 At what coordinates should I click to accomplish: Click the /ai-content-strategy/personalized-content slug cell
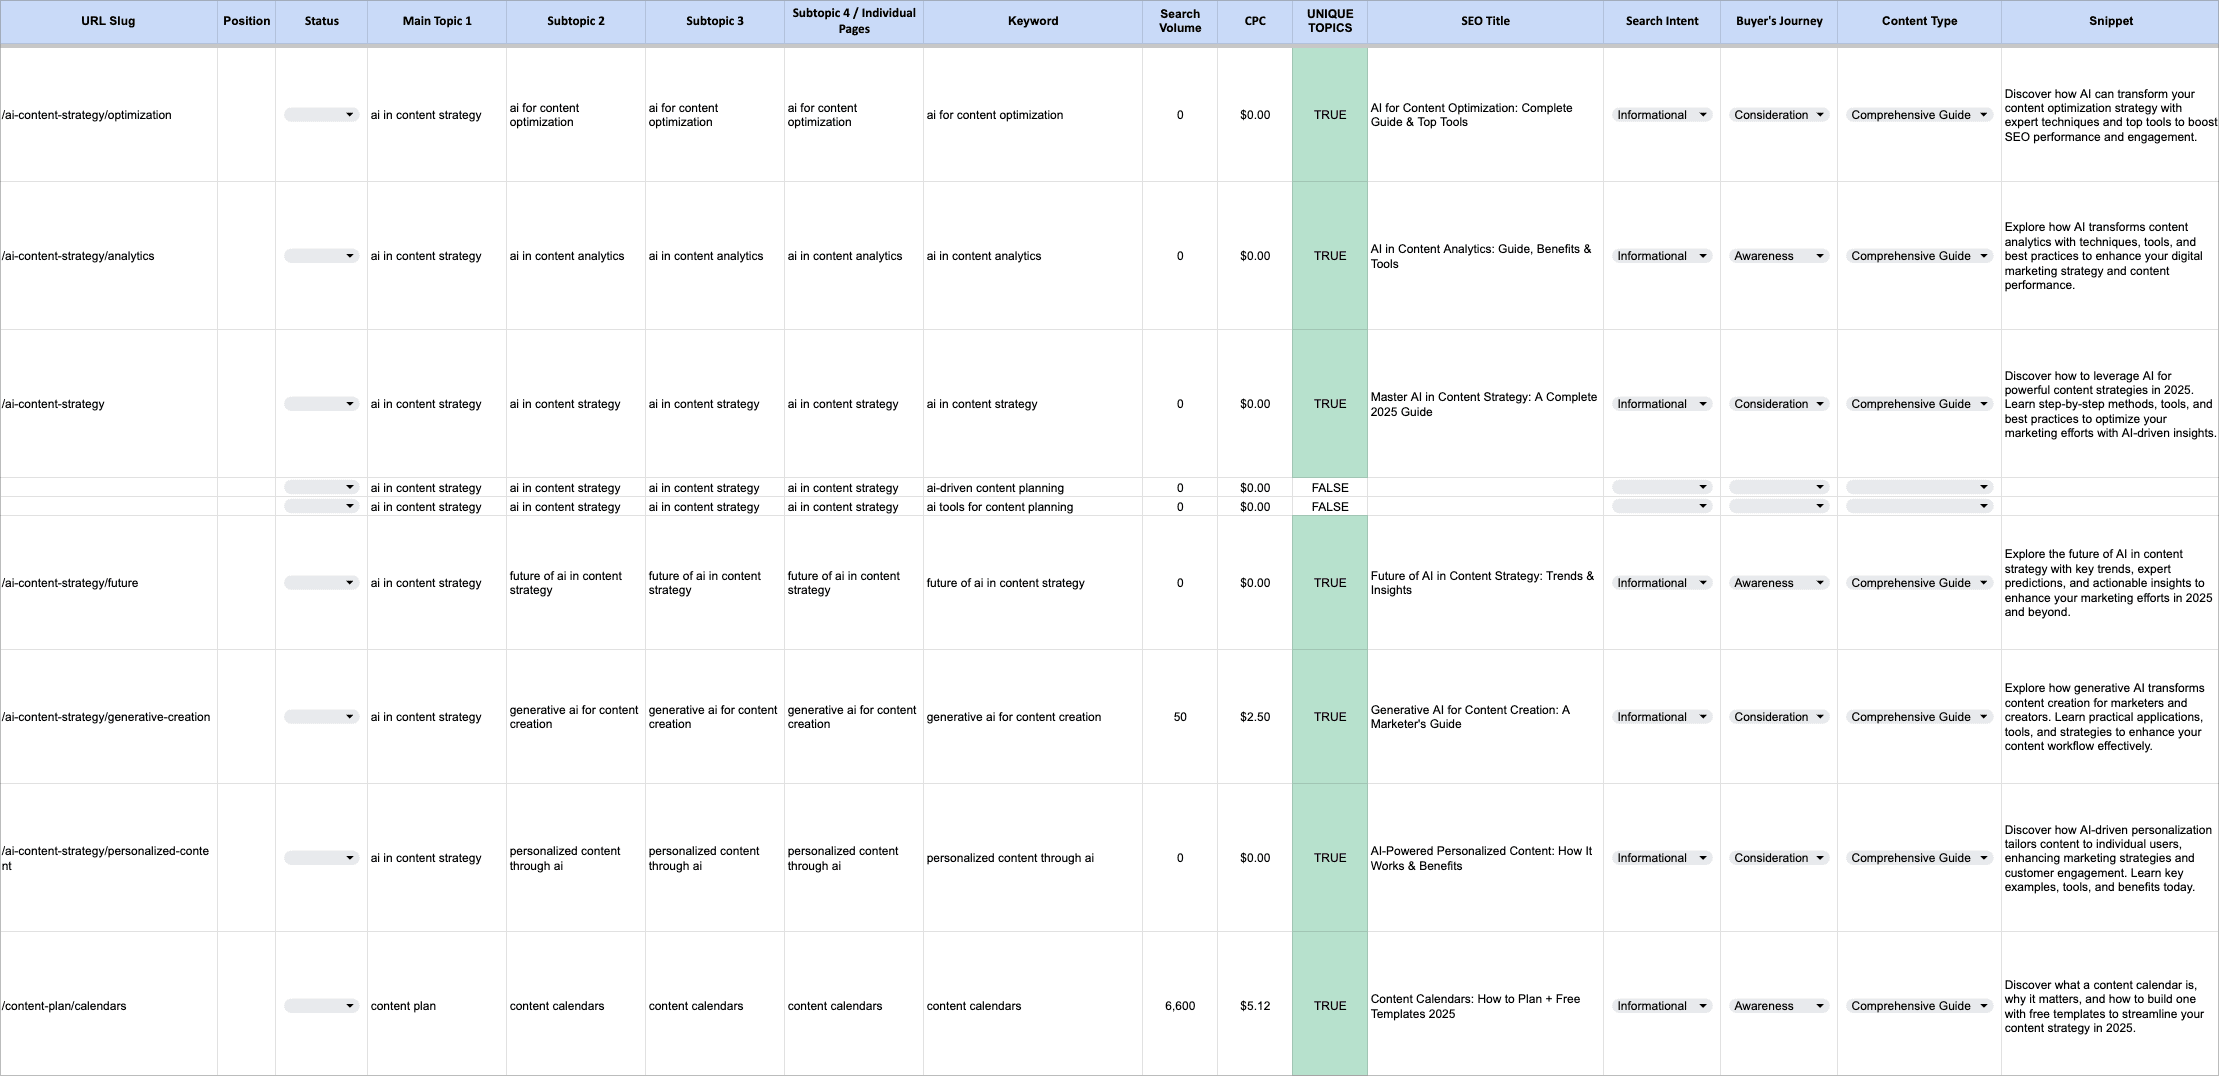tap(108, 858)
